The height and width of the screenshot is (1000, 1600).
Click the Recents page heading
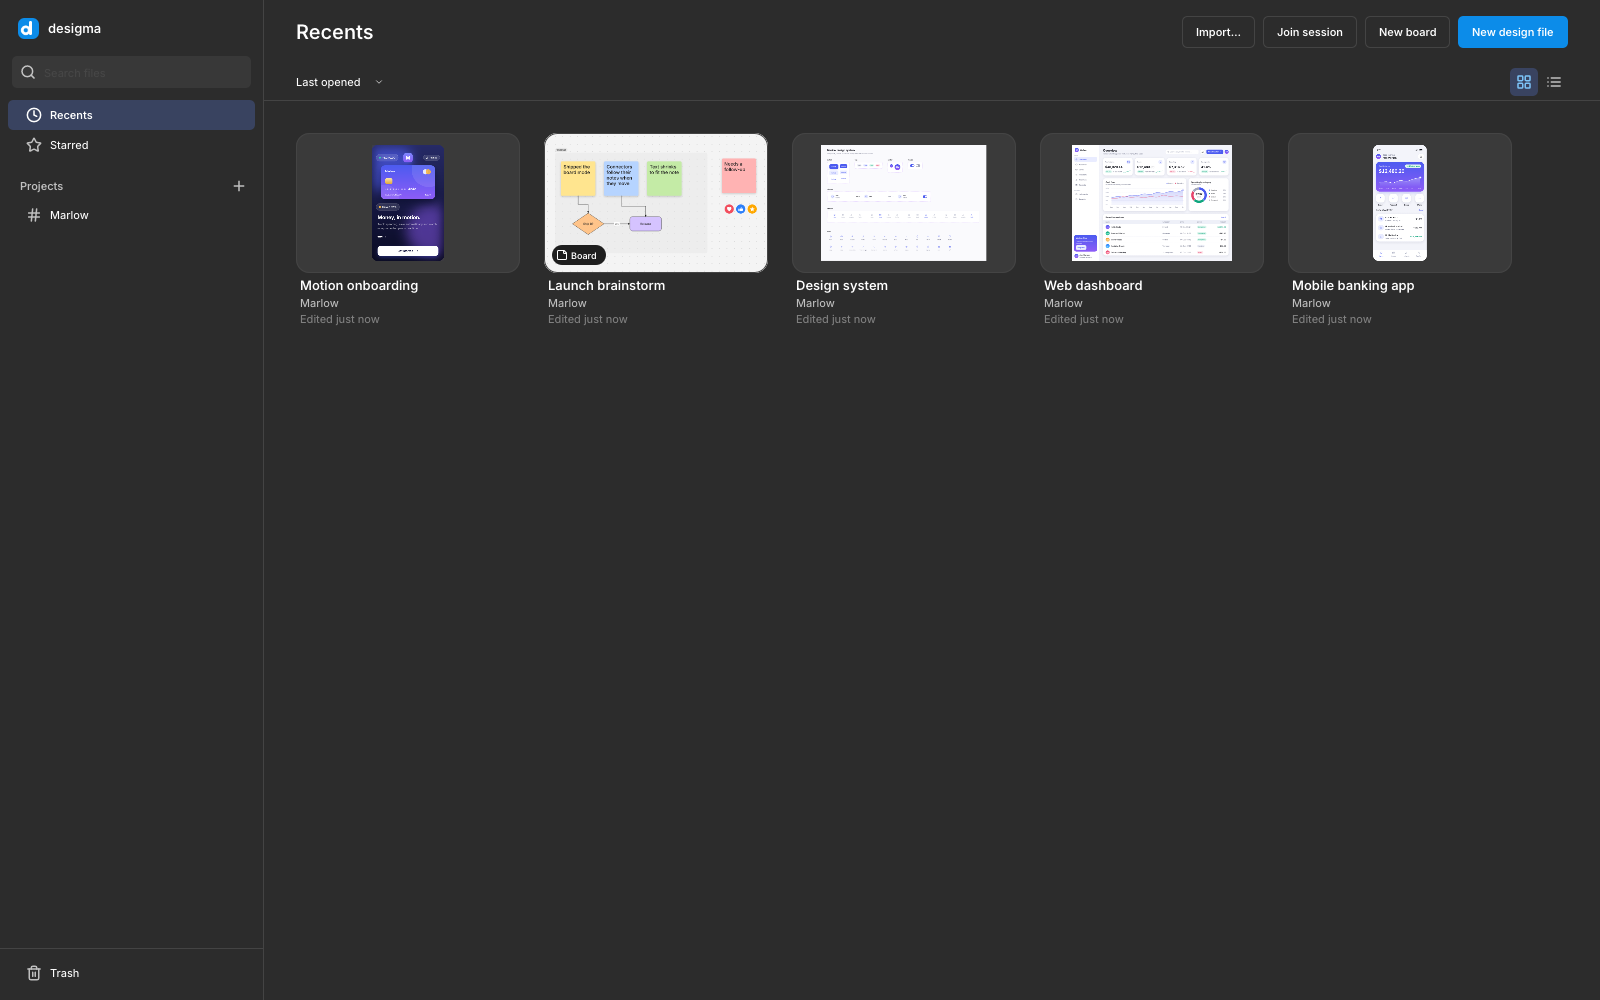click(334, 32)
